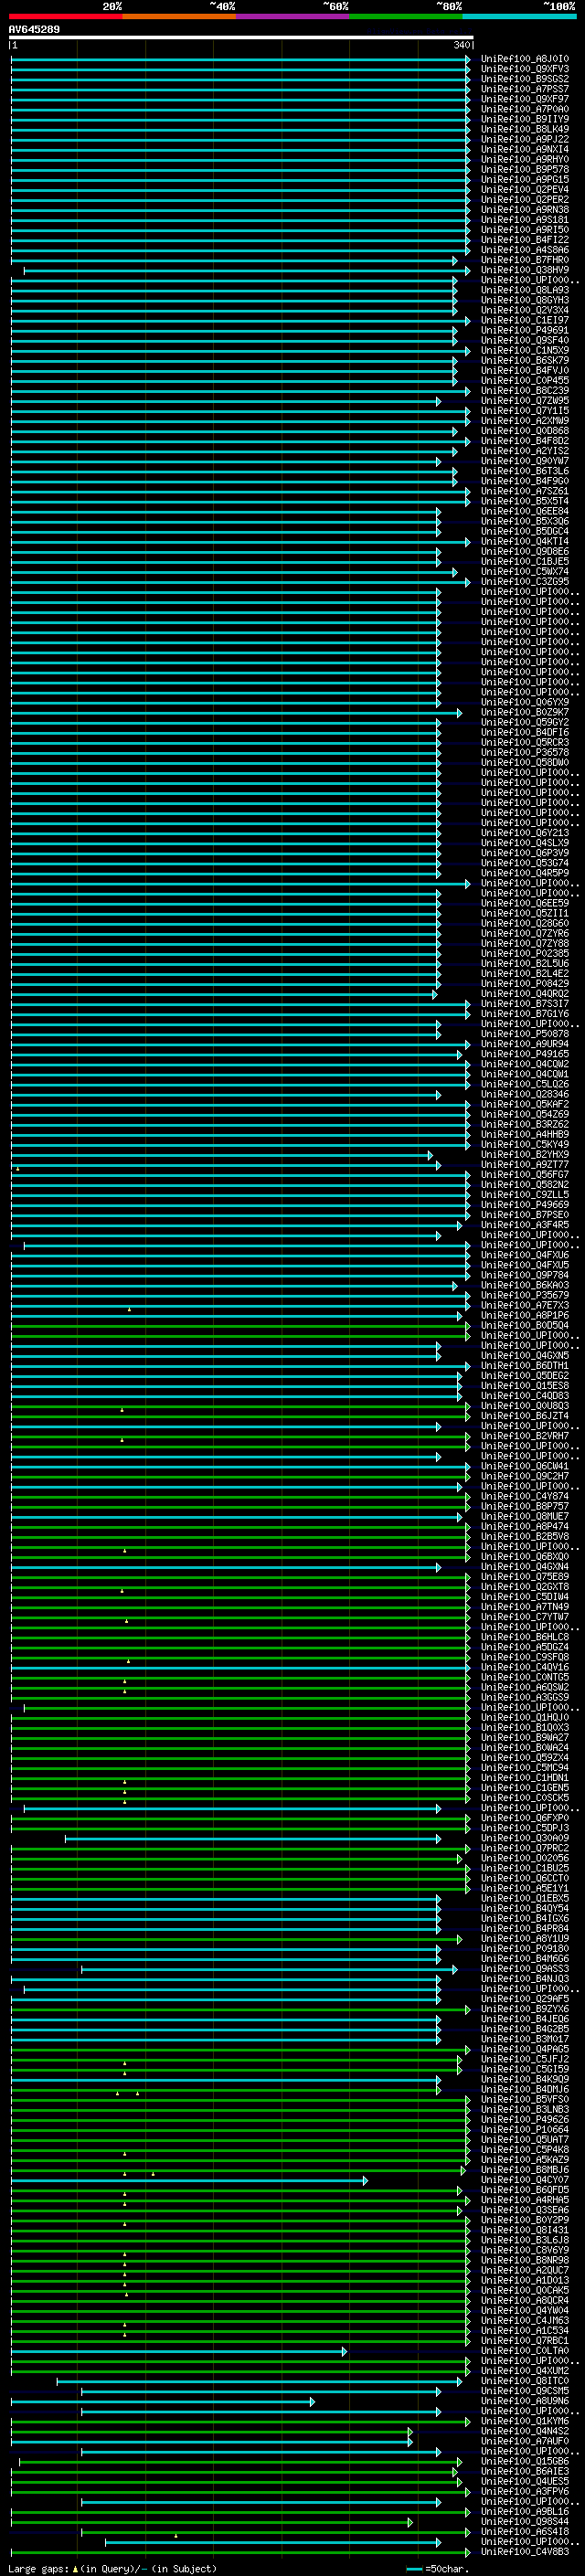Click the red 20% identity legend segment

click(x=66, y=16)
